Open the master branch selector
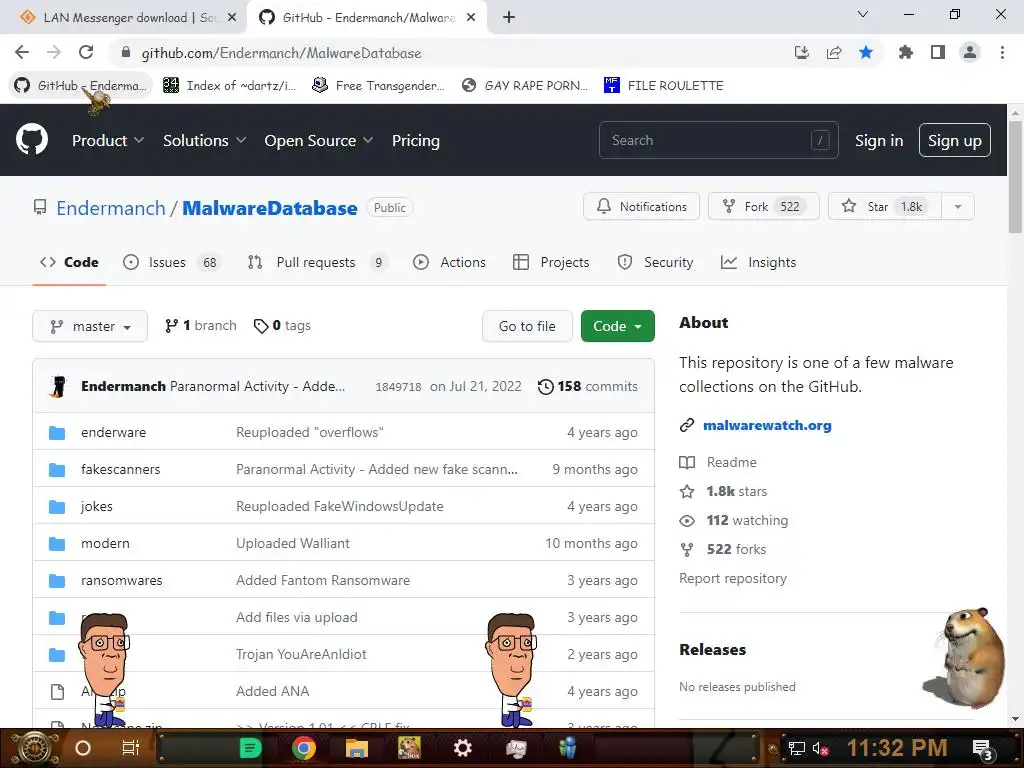 click(x=90, y=326)
